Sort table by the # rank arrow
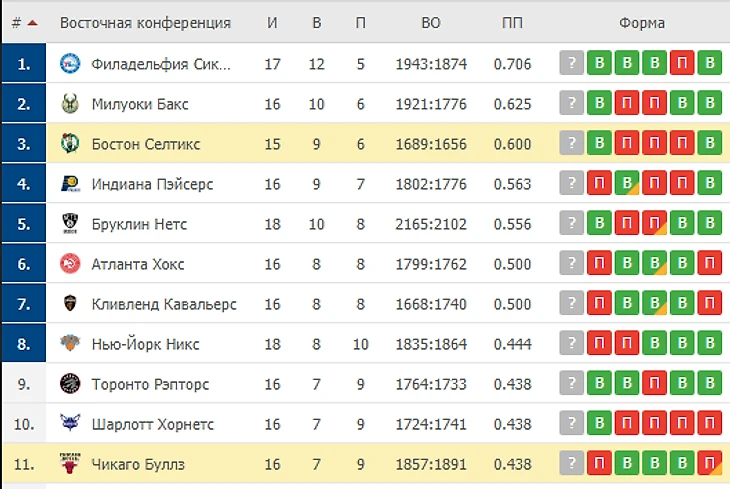Screen dimensions: 730x489 click(32, 22)
